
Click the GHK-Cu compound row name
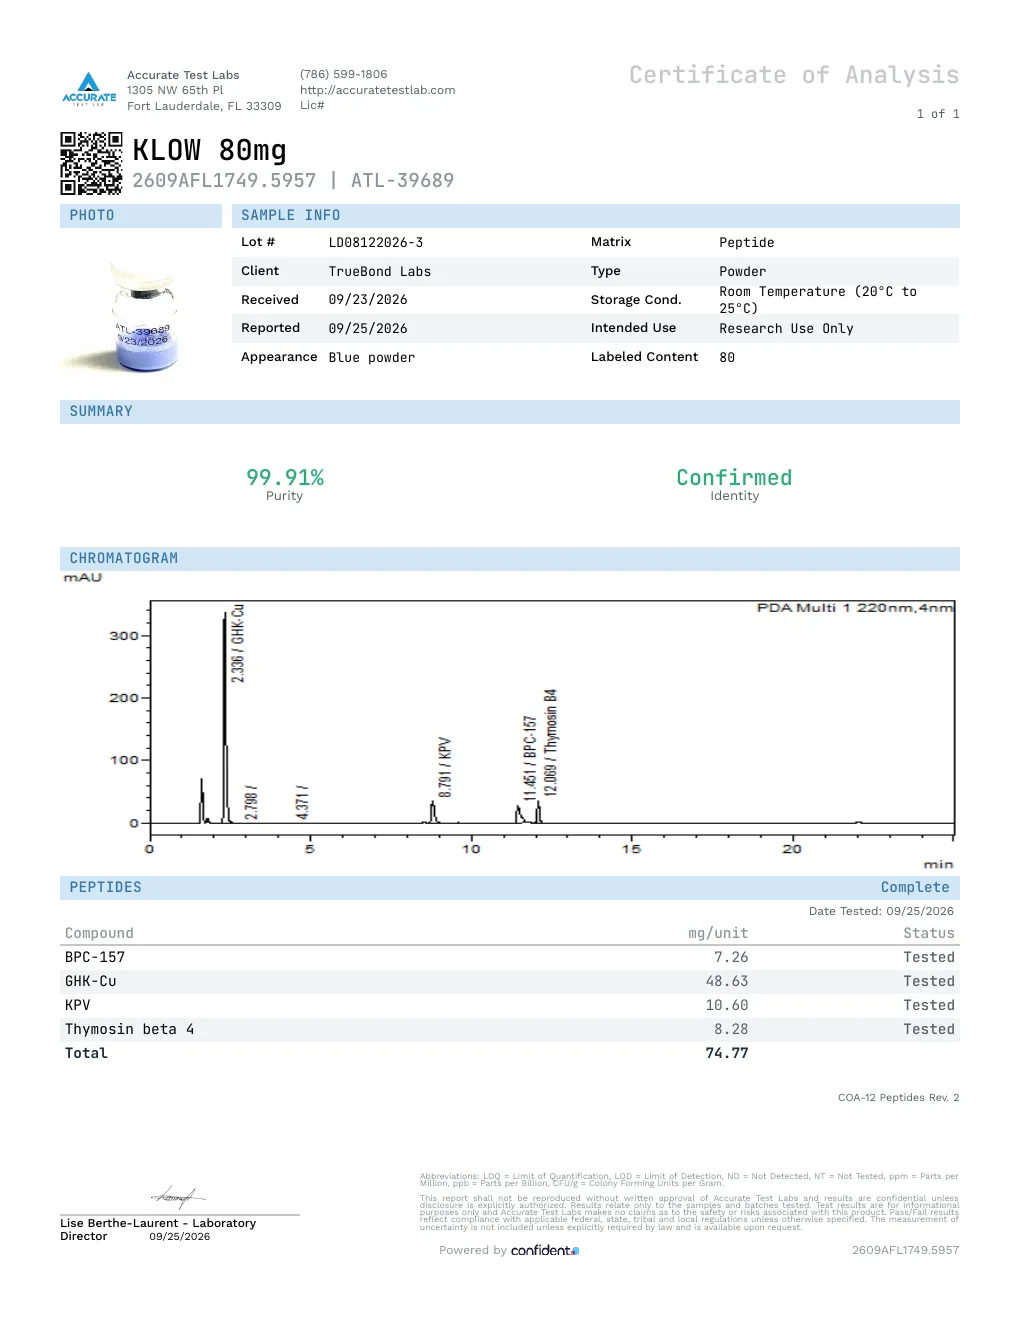tap(91, 981)
